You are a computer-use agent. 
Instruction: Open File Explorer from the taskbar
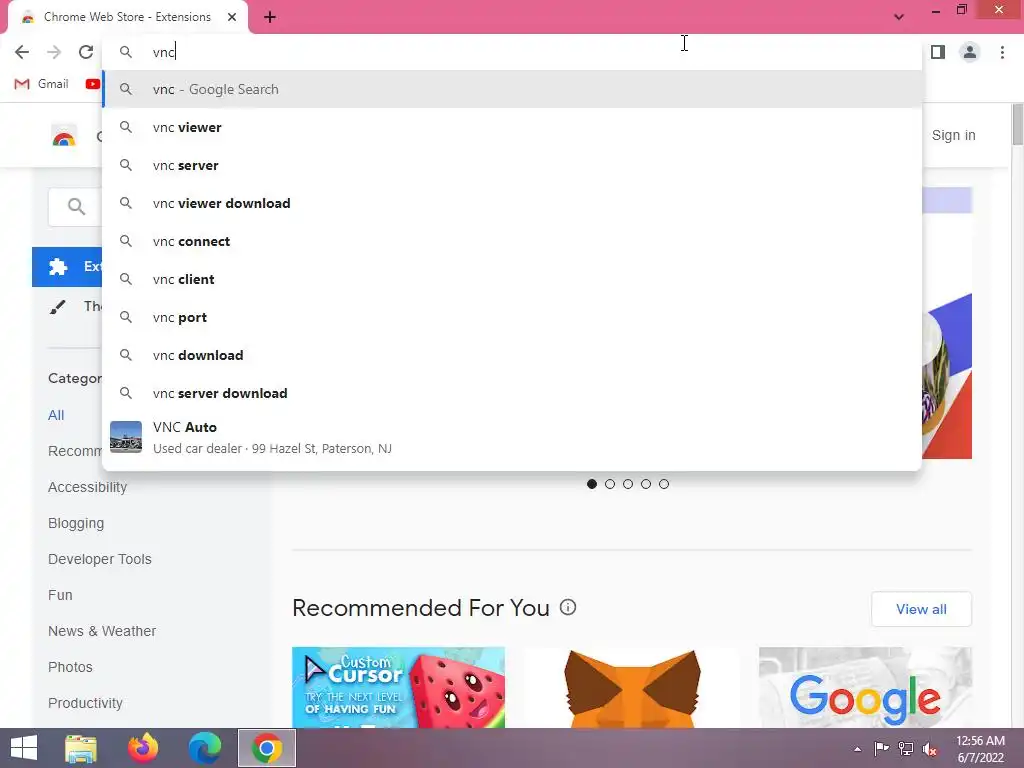[x=81, y=748]
